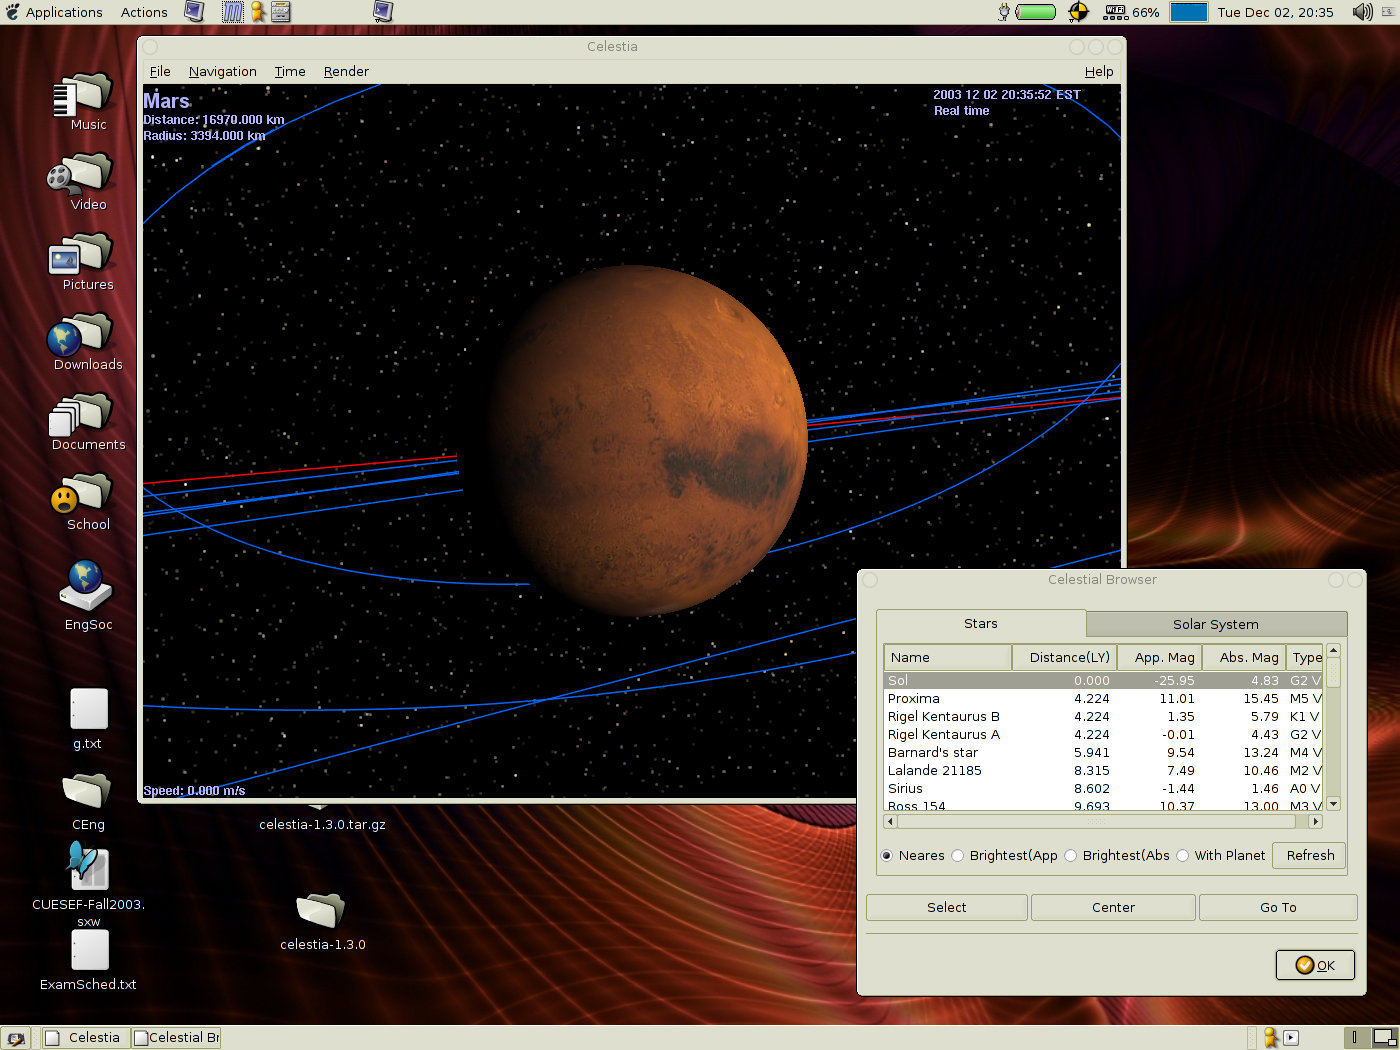Open the calculator-like panel launcher icon
Image resolution: width=1400 pixels, height=1050 pixels.
pyautogui.click(x=281, y=12)
